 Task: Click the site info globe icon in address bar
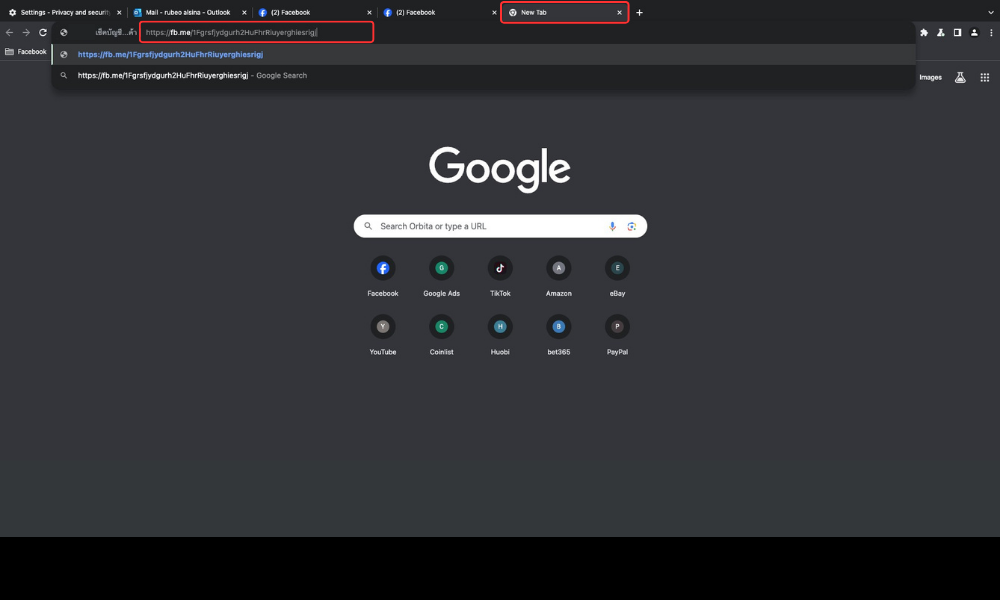click(64, 33)
